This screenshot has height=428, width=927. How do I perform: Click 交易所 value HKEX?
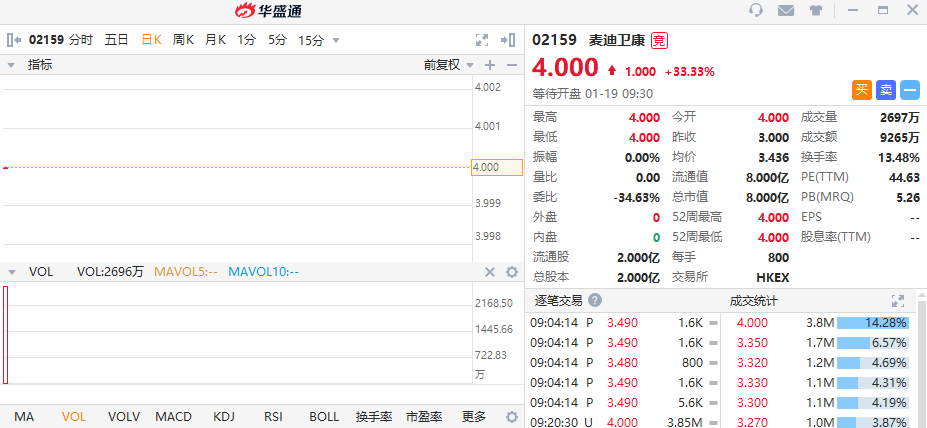click(x=772, y=277)
